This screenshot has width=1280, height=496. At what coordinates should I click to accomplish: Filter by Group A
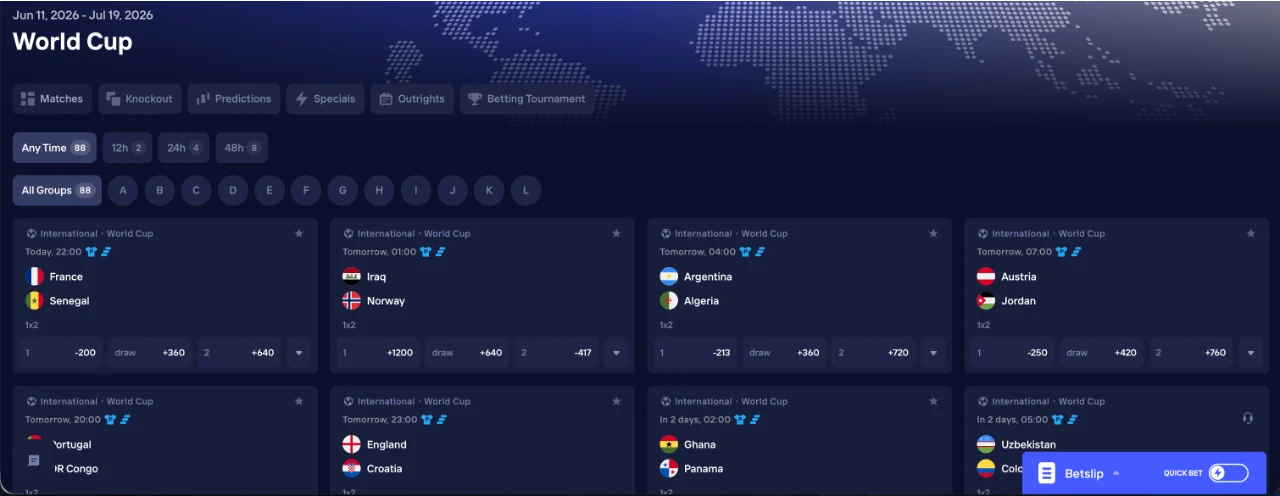123,190
